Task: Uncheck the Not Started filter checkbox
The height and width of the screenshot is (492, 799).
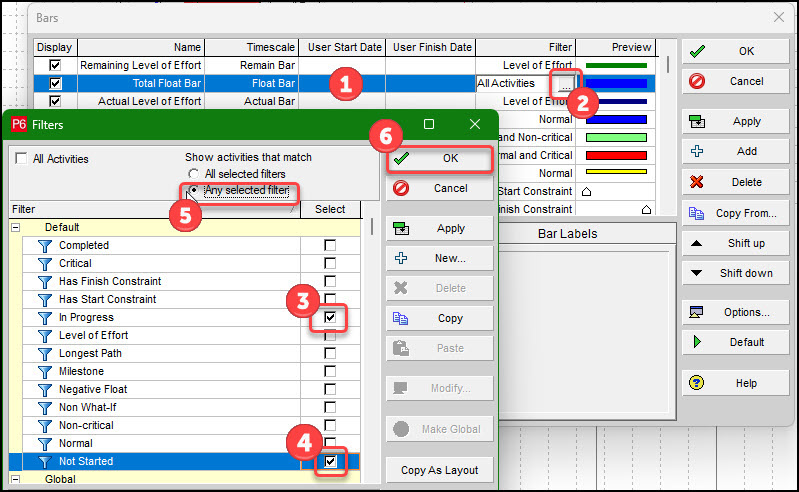Action: point(330,462)
